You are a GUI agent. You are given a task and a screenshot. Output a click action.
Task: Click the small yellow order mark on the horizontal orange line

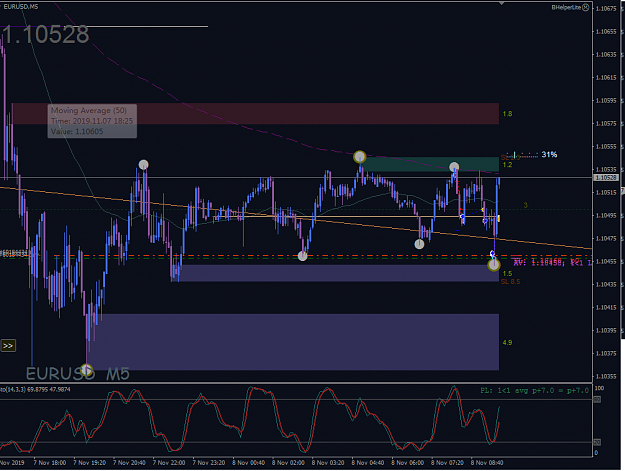[x=499, y=218]
